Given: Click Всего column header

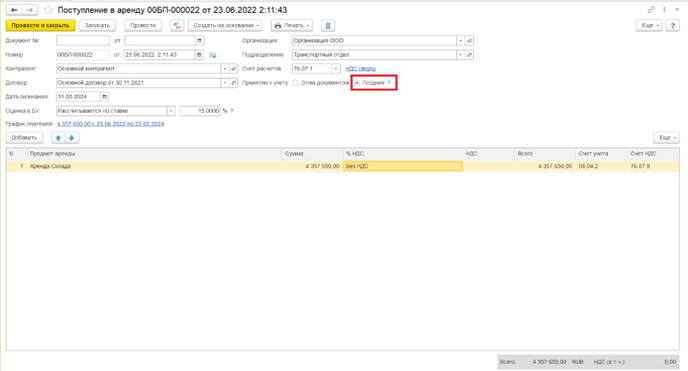Looking at the screenshot, I should click(x=545, y=154).
